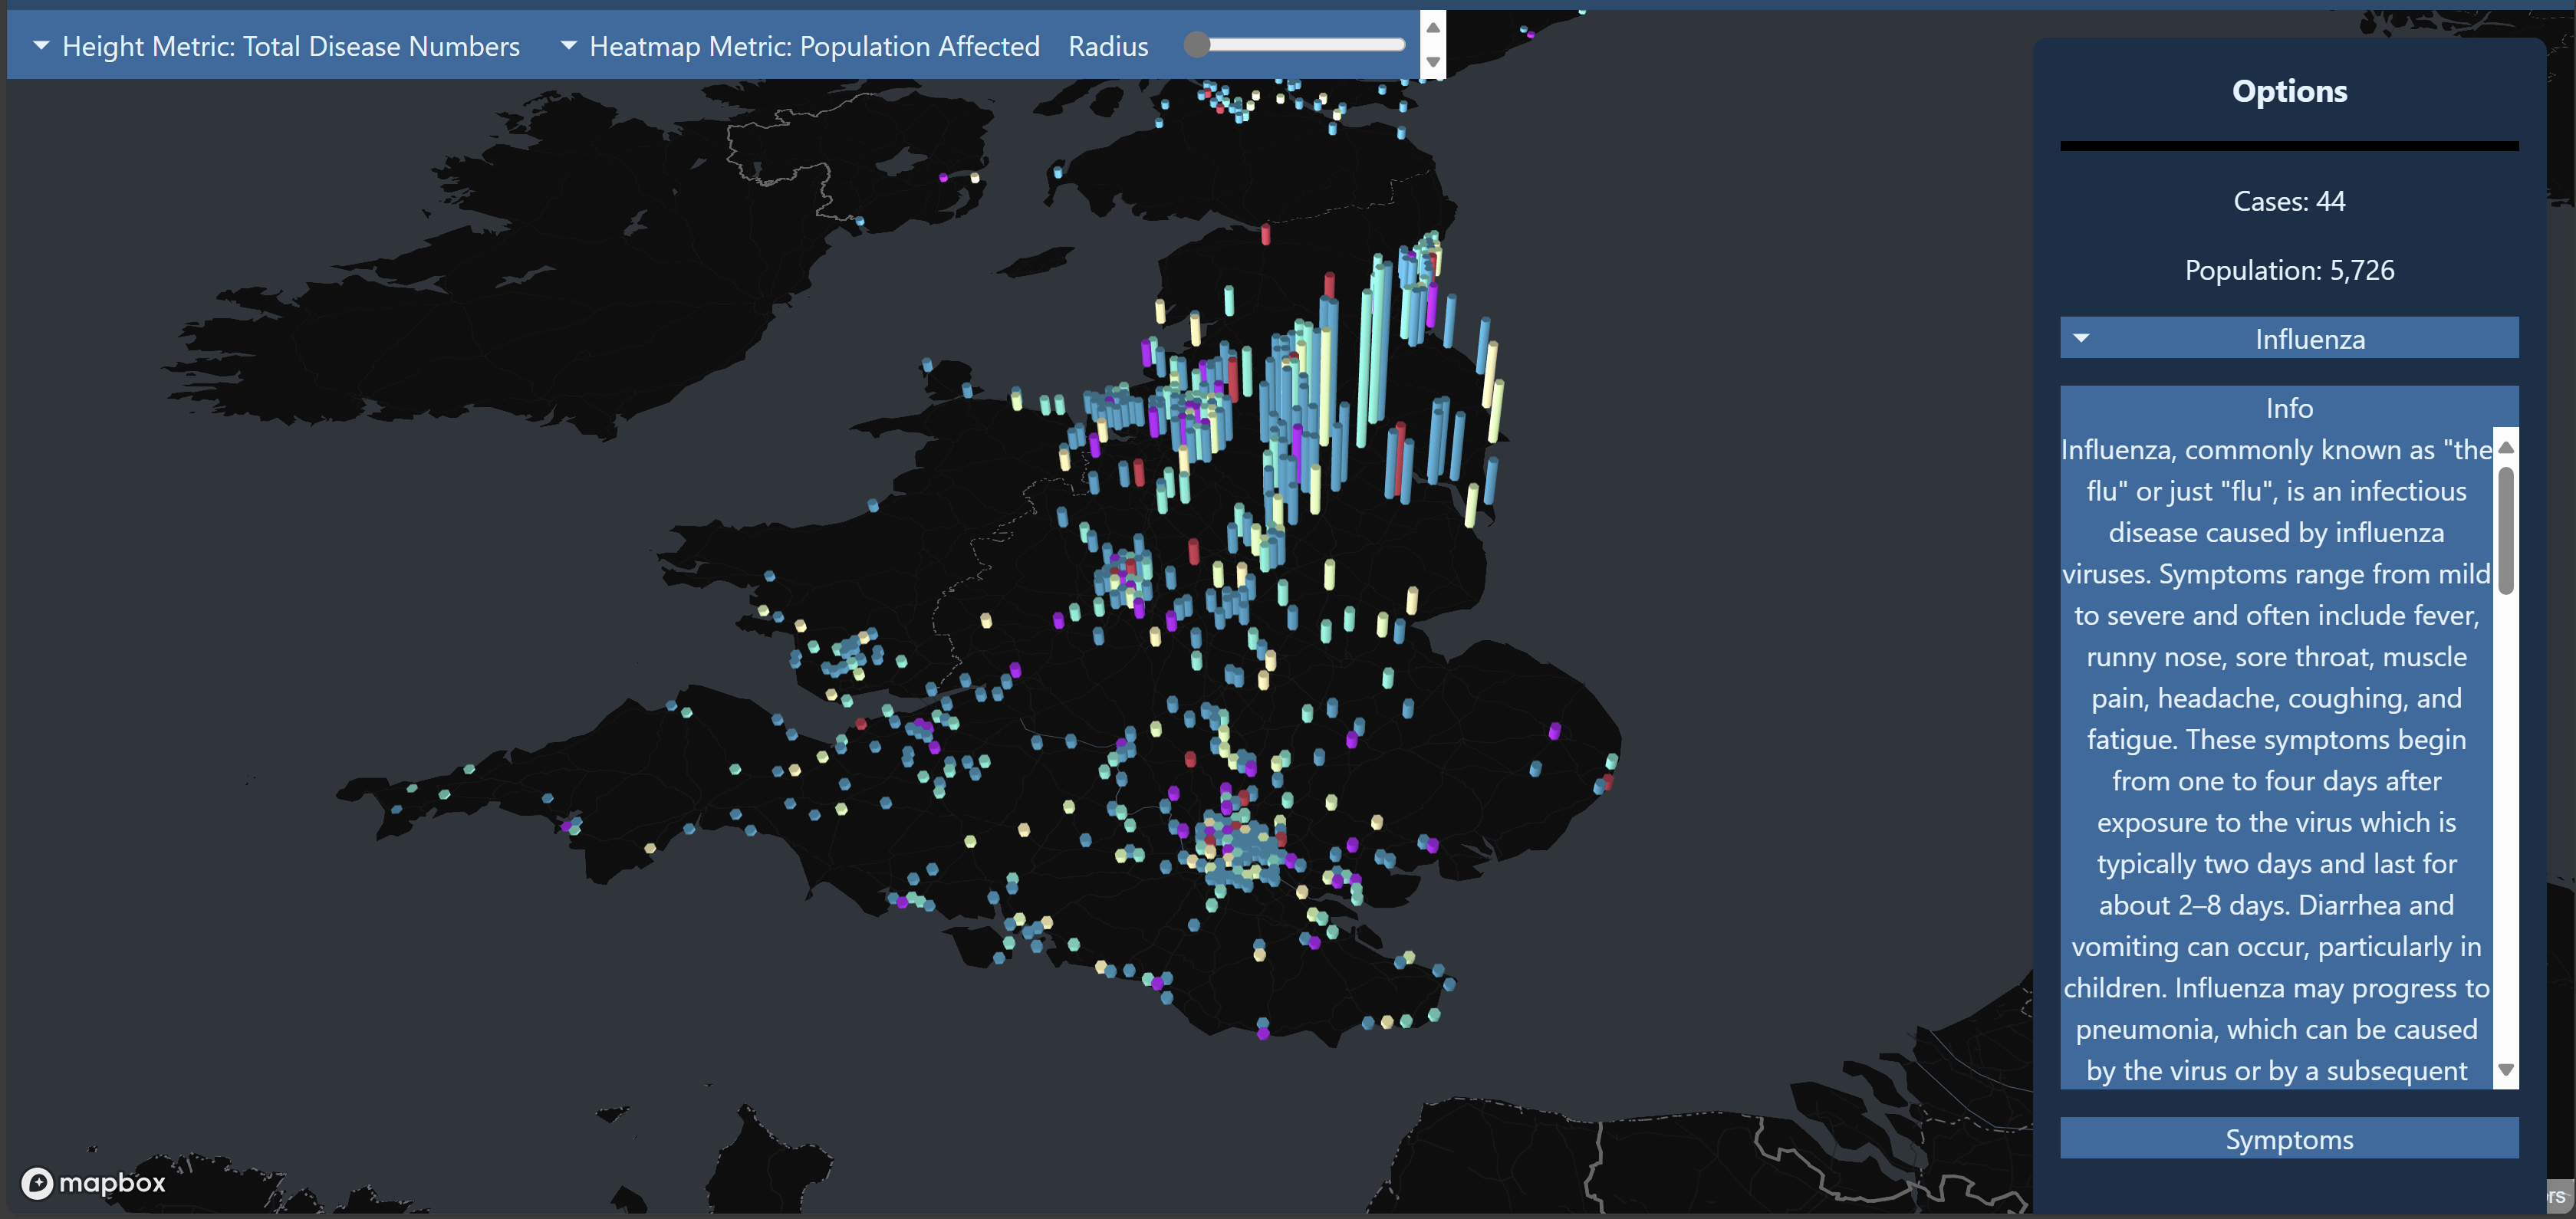Click the arrow beside Heatmap Metric
Viewport: 2576px width, 1219px height.
coord(568,45)
